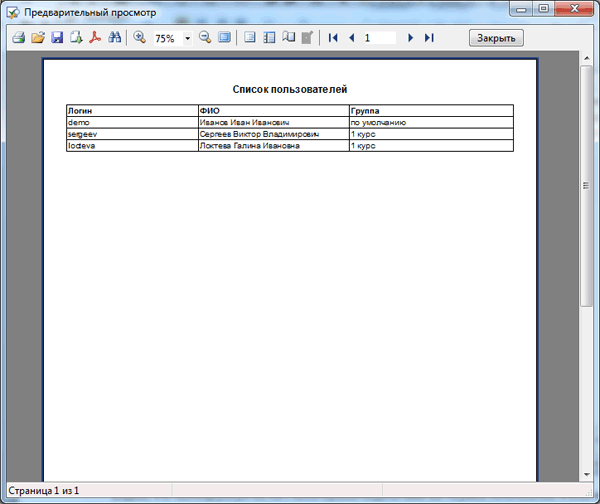600x504 pixels.
Task: Click the vertical scrollbar down arrow
Action: click(x=586, y=475)
